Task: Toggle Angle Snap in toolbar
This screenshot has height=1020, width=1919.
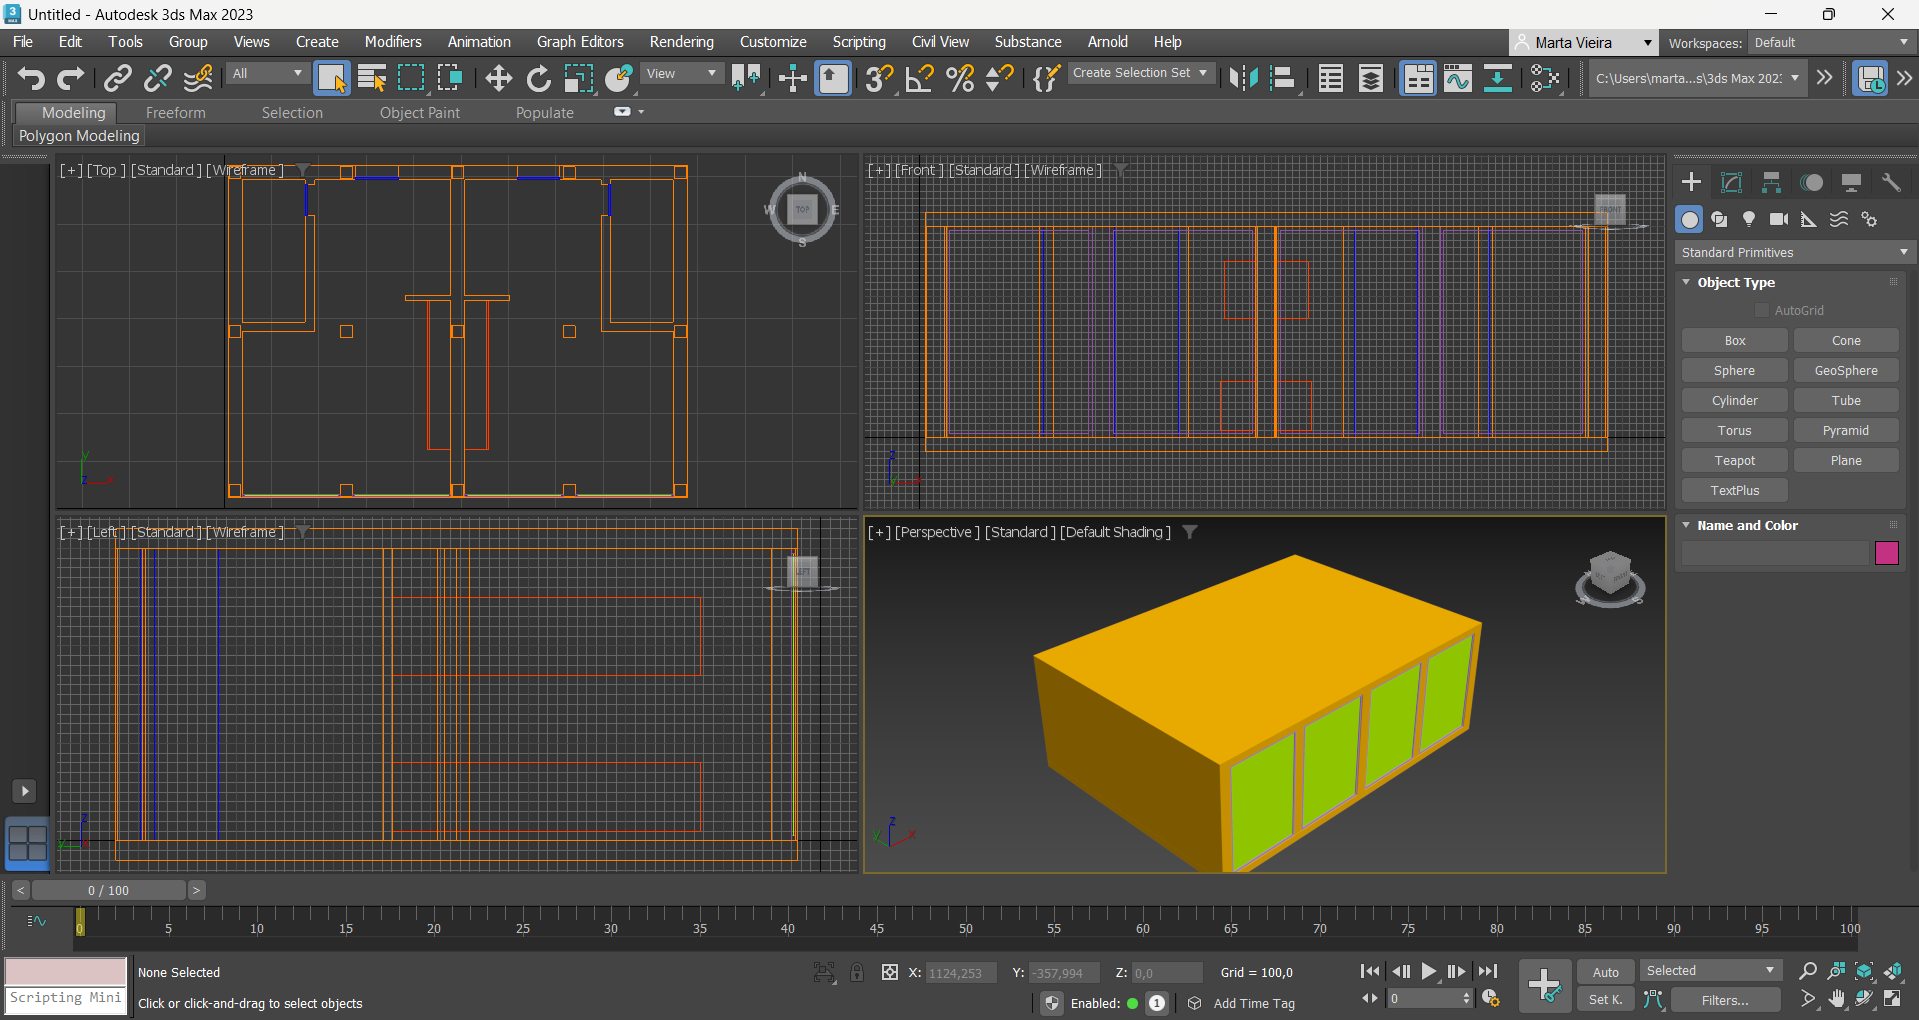Action: pos(919,78)
